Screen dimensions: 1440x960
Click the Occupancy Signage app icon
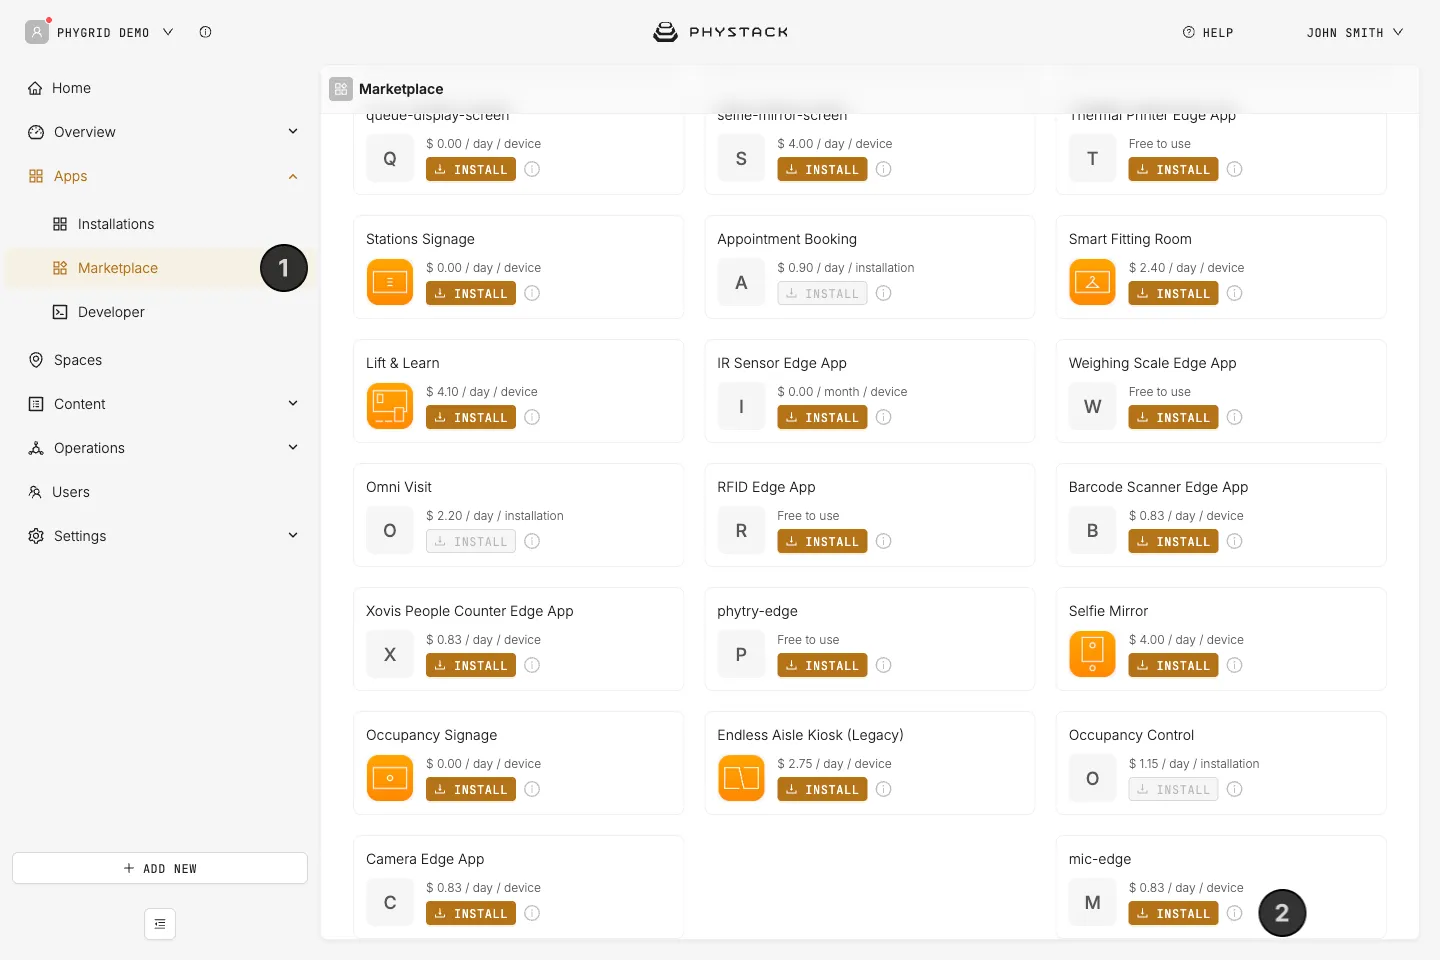390,778
